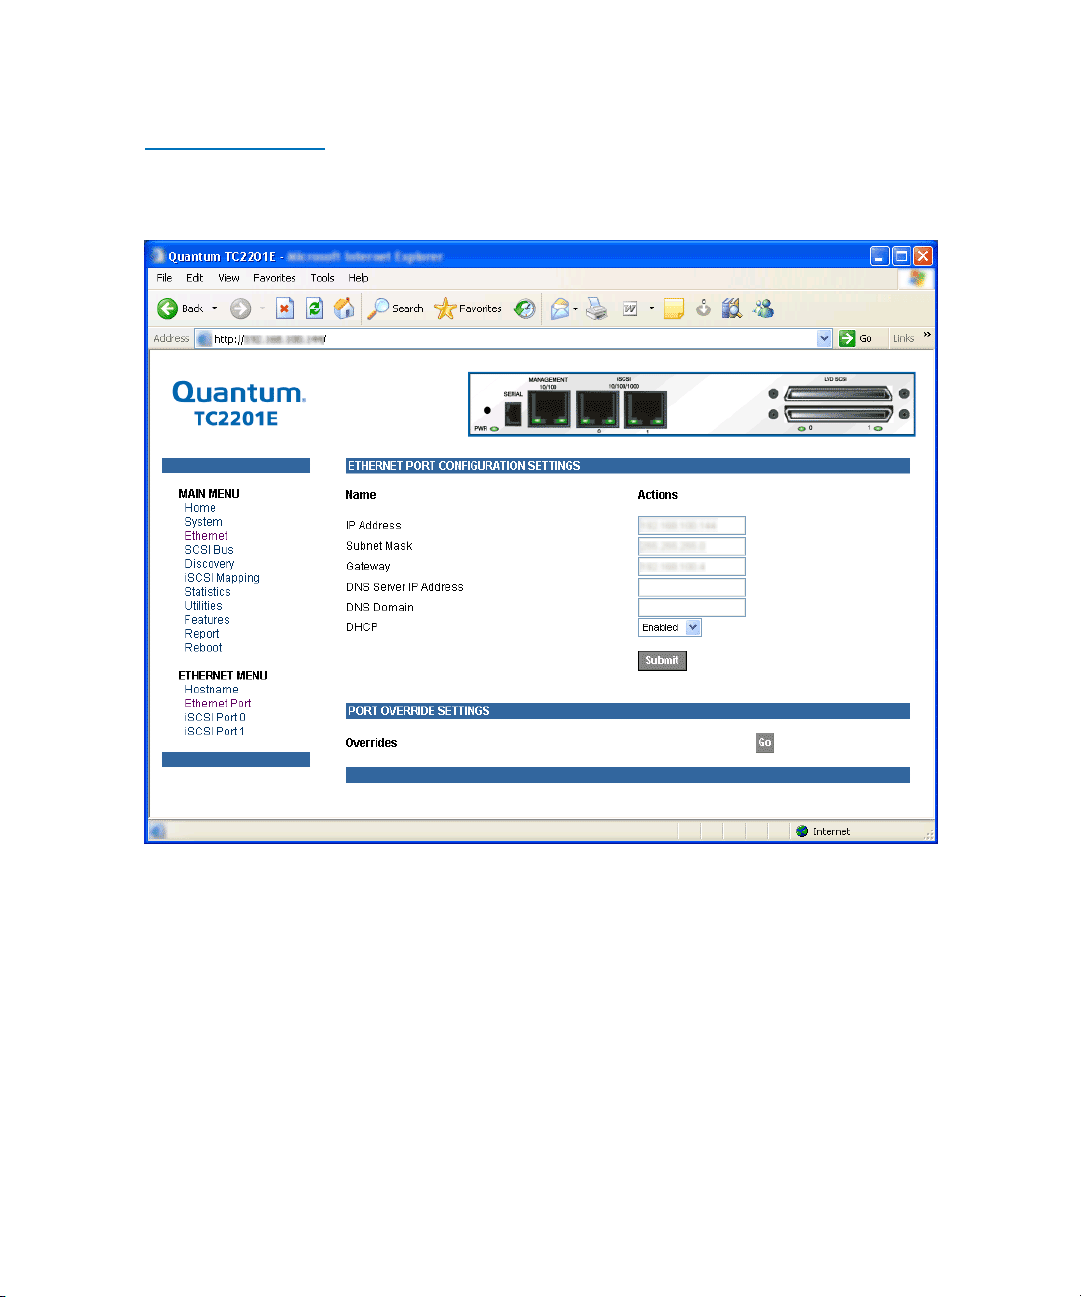This screenshot has height=1297, width=1081.
Task: Open the Favorites menu
Action: [x=274, y=278]
